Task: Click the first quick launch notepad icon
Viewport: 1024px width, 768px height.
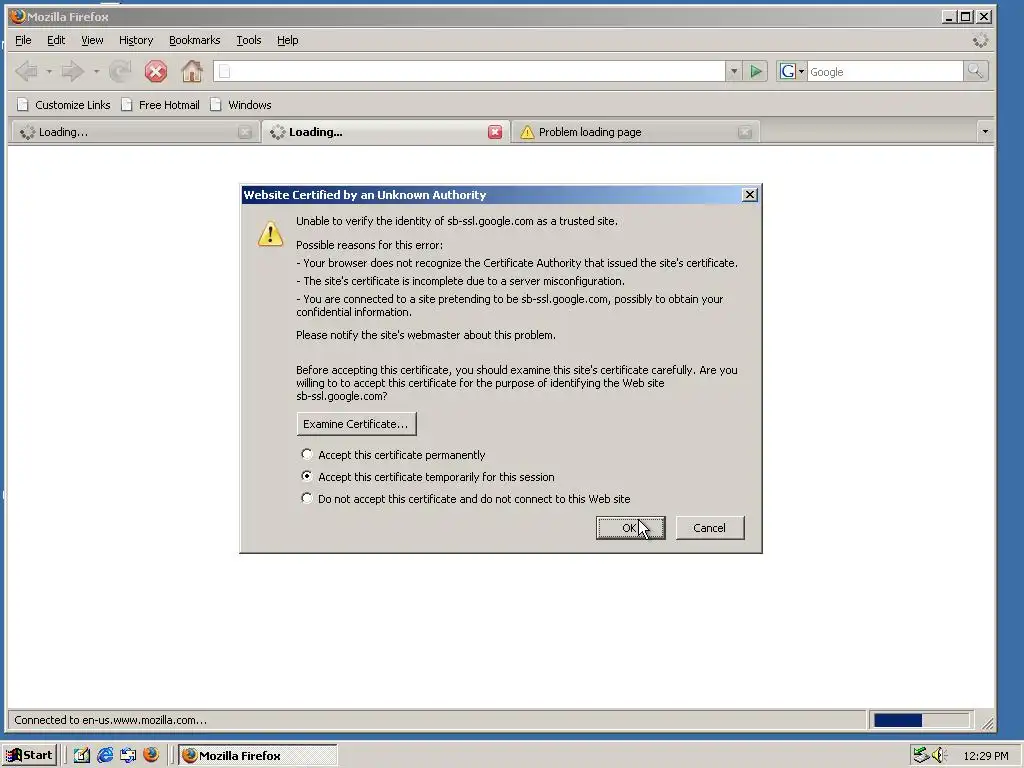Action: (82, 755)
